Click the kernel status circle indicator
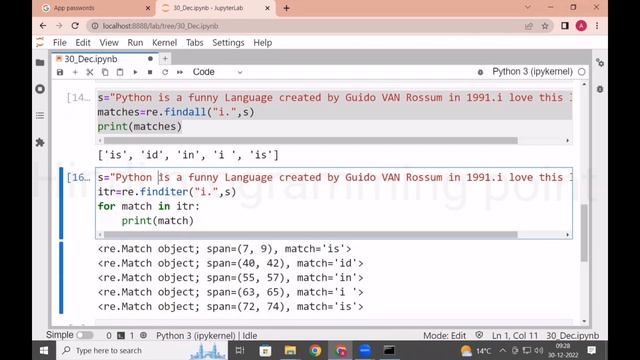Image resolution: width=640 pixels, height=360 pixels. (x=582, y=72)
